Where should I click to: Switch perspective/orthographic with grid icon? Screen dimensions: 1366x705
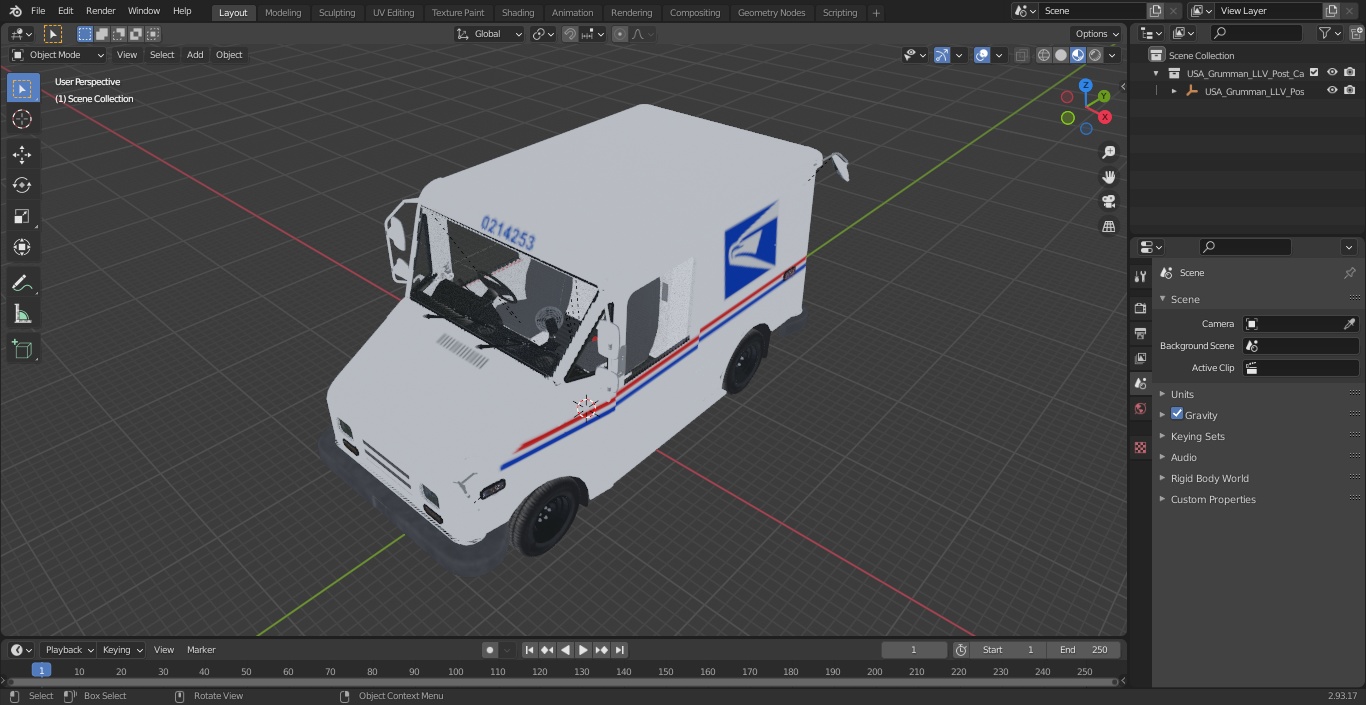(1109, 227)
